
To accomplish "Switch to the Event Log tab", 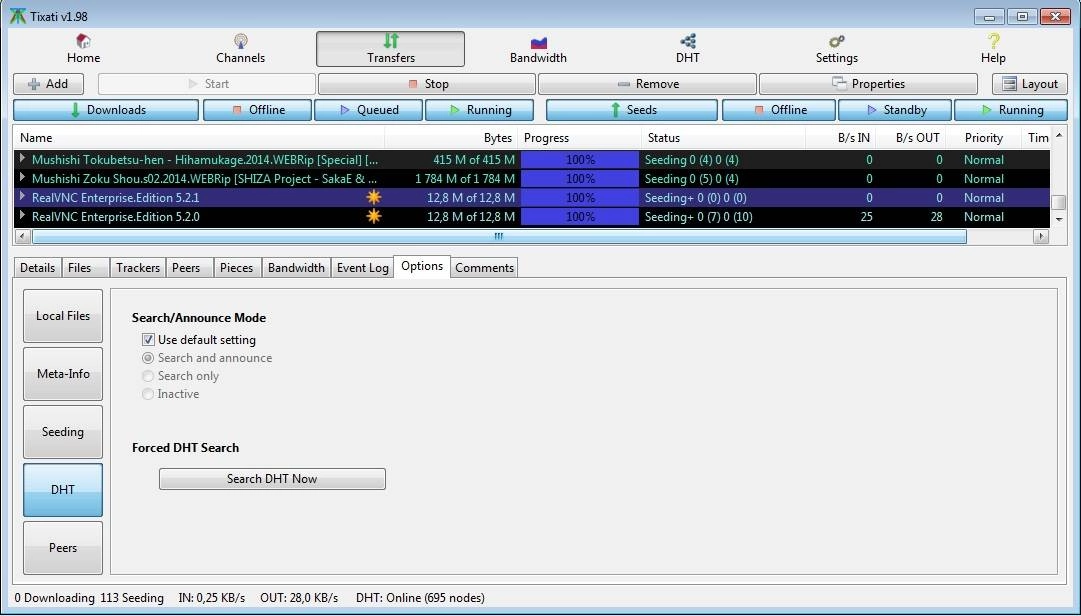I will [x=363, y=267].
